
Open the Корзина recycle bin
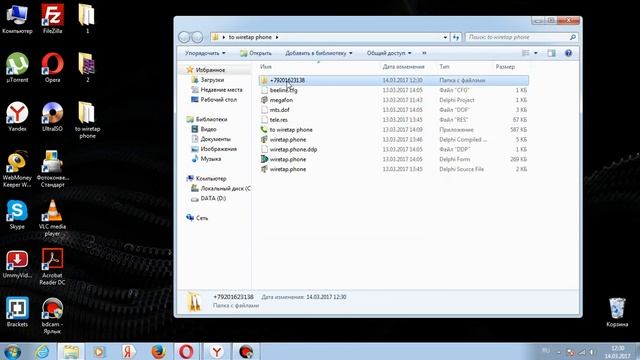[617, 312]
